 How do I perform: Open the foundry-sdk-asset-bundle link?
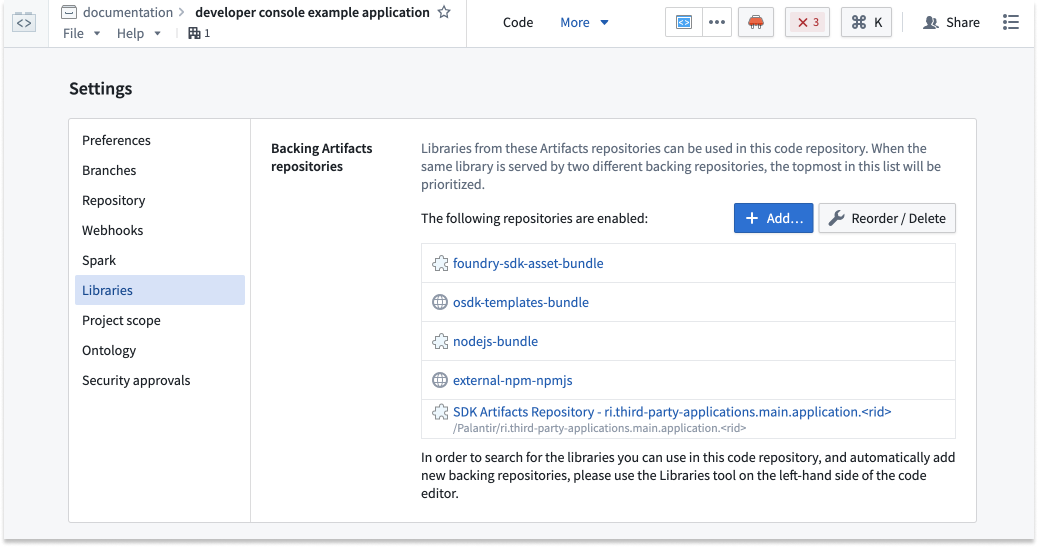tap(528, 263)
